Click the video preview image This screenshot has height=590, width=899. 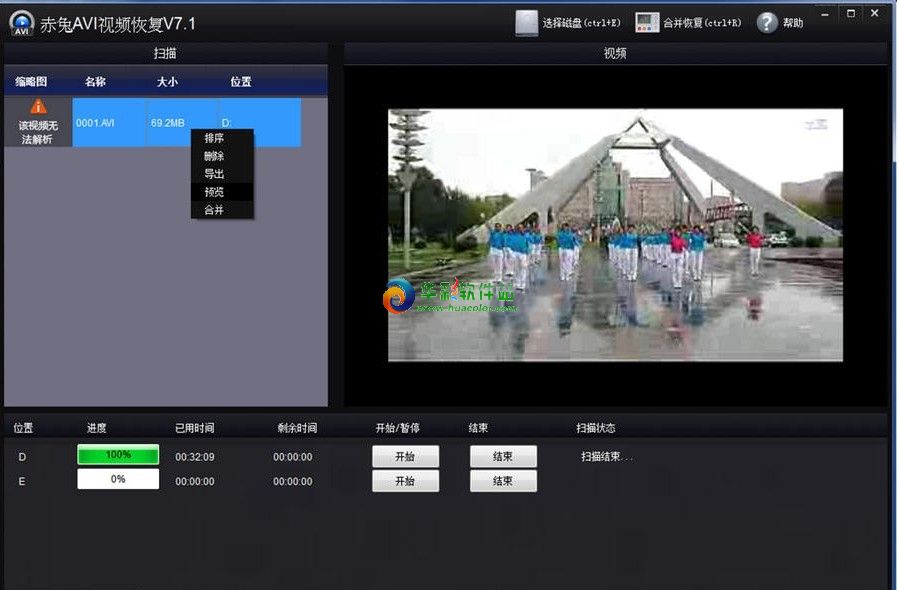(x=615, y=235)
